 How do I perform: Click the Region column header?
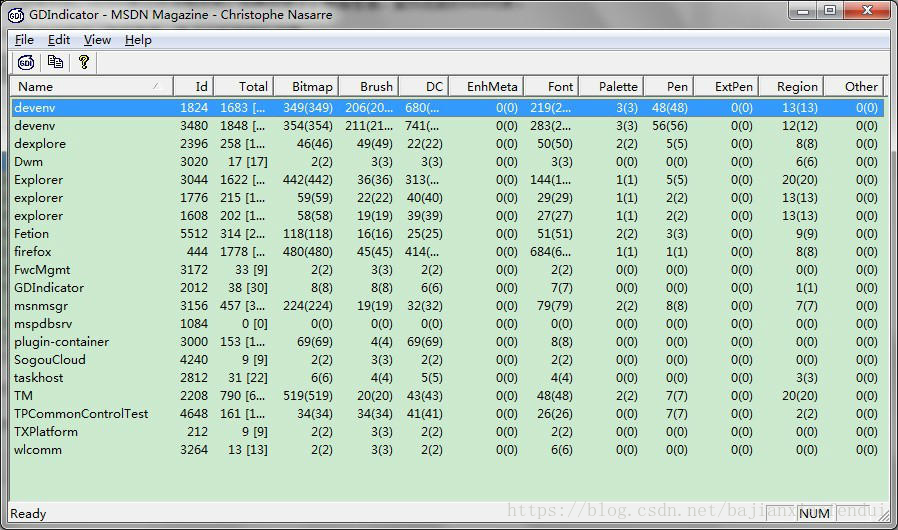(791, 87)
